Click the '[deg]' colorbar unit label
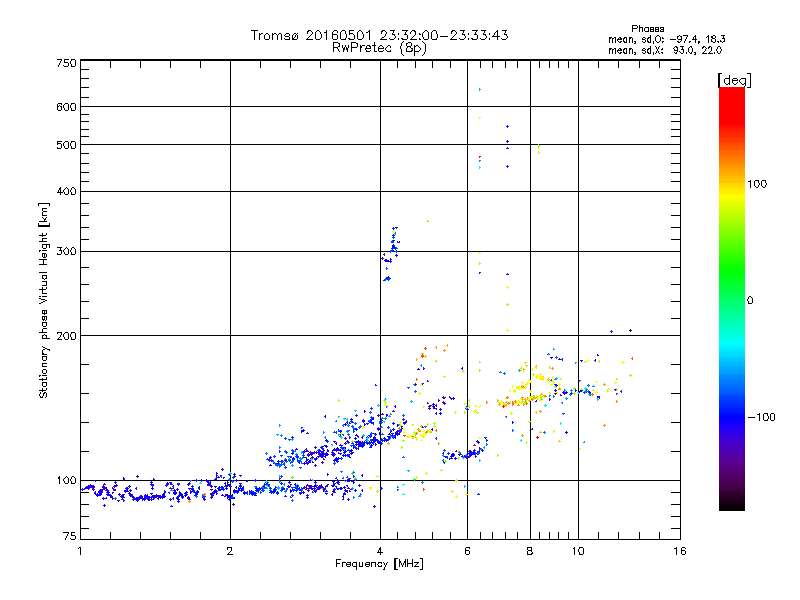Image resolution: width=800 pixels, height=600 pixels. pyautogui.click(x=734, y=80)
